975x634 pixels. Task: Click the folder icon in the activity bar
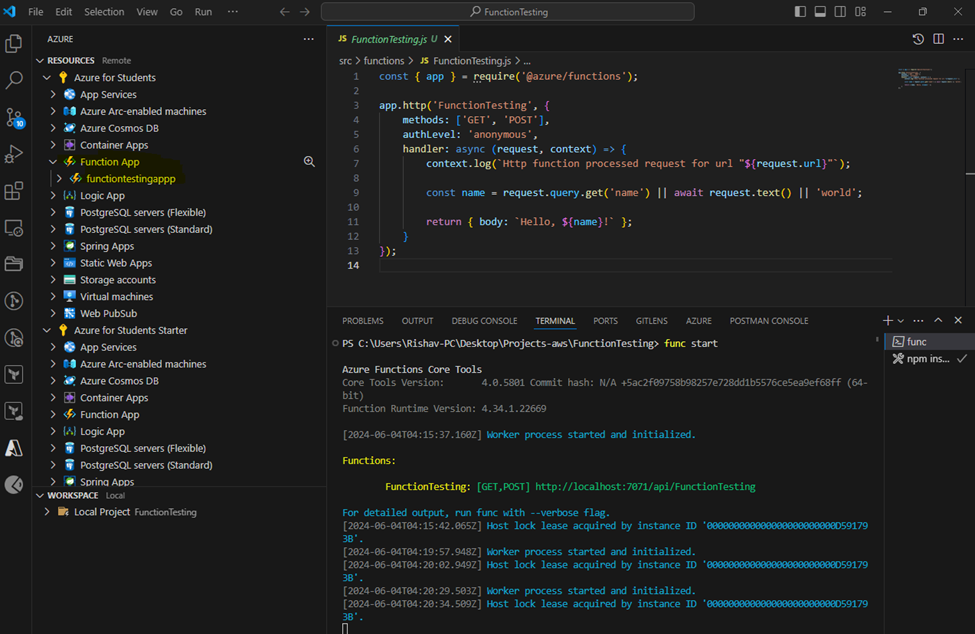[x=14, y=264]
